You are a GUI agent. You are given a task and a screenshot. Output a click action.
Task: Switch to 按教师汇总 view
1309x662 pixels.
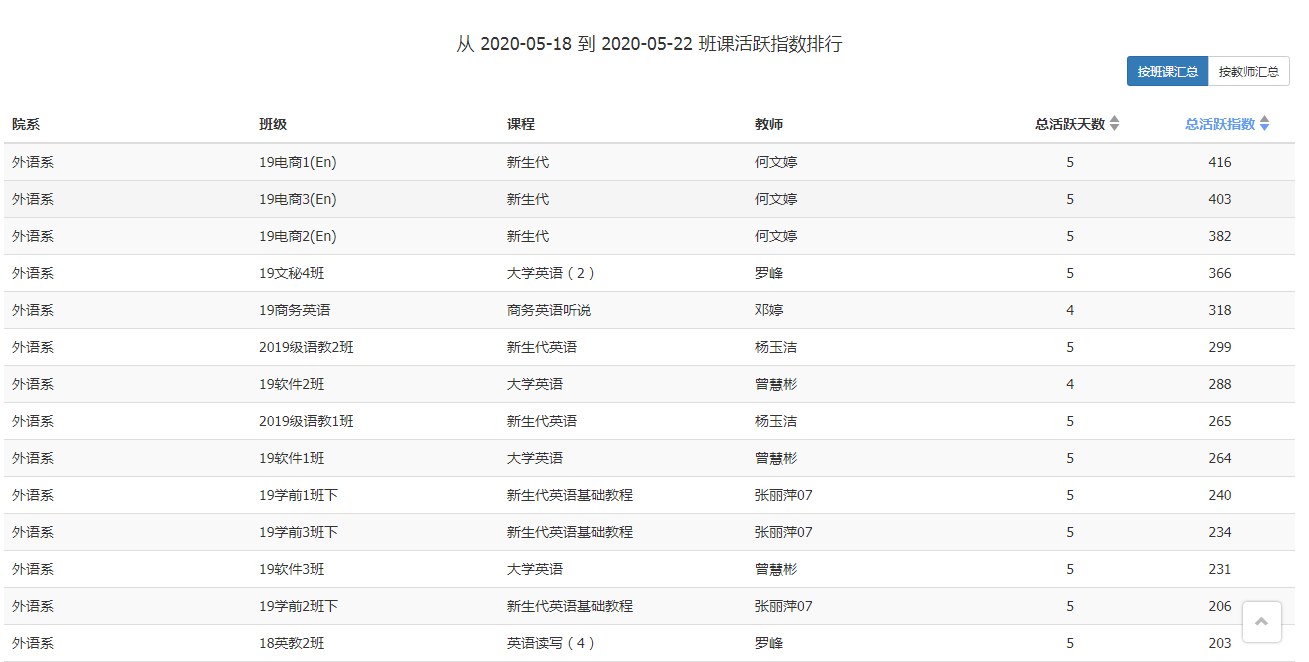coord(1249,72)
